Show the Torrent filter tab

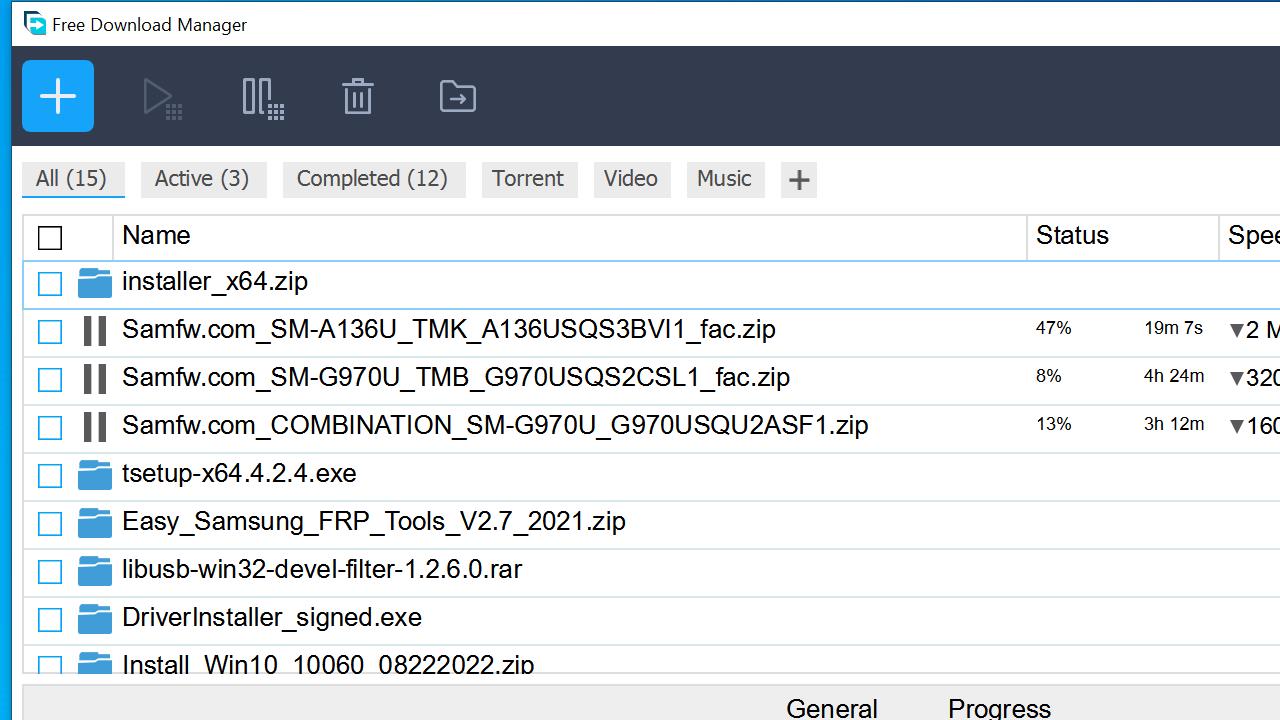pos(528,179)
